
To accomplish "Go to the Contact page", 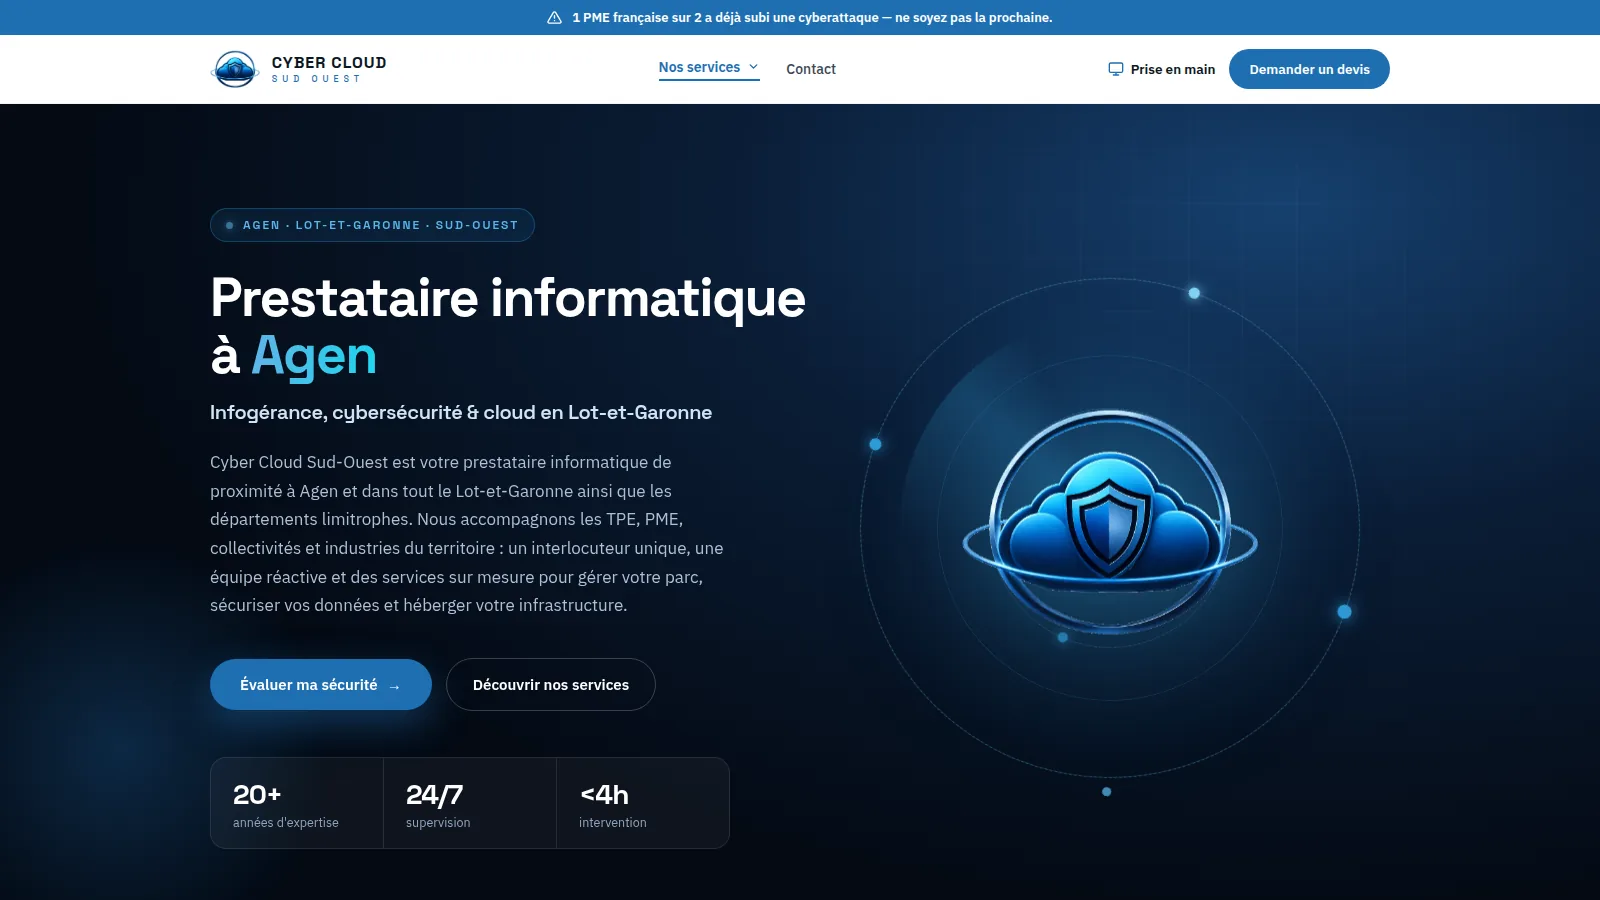I will [x=811, y=69].
